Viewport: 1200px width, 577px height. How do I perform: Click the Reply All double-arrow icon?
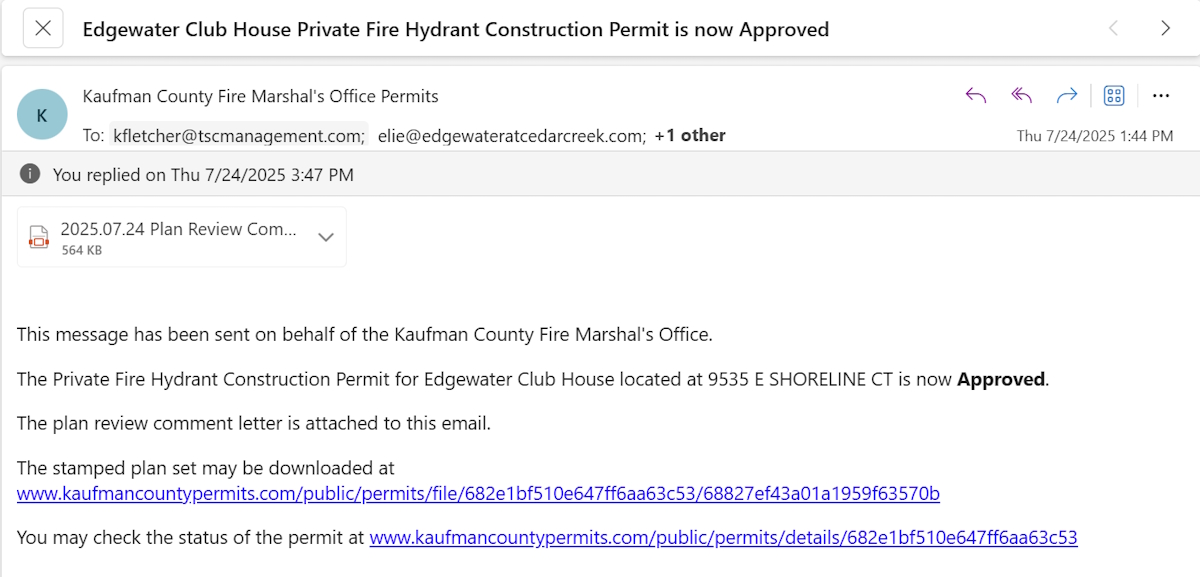tap(1021, 96)
